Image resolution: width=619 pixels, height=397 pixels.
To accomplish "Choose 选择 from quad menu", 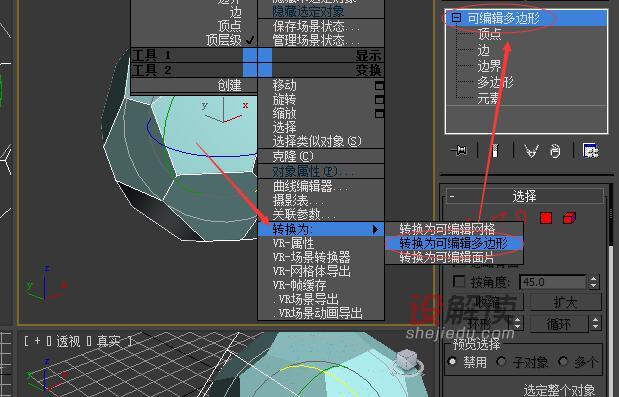I will [x=285, y=127].
